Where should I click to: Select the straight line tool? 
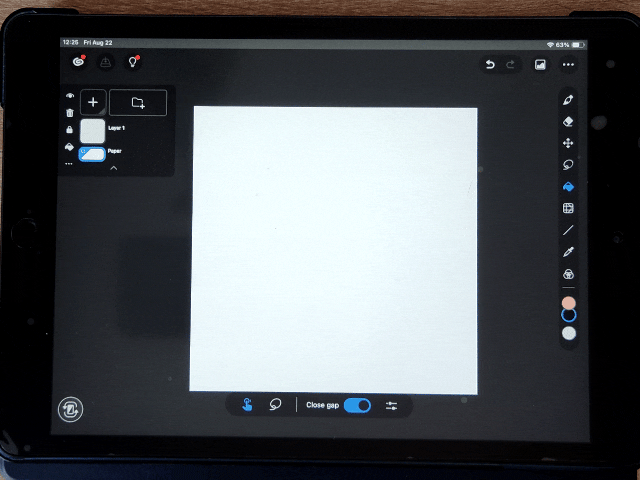[568, 230]
